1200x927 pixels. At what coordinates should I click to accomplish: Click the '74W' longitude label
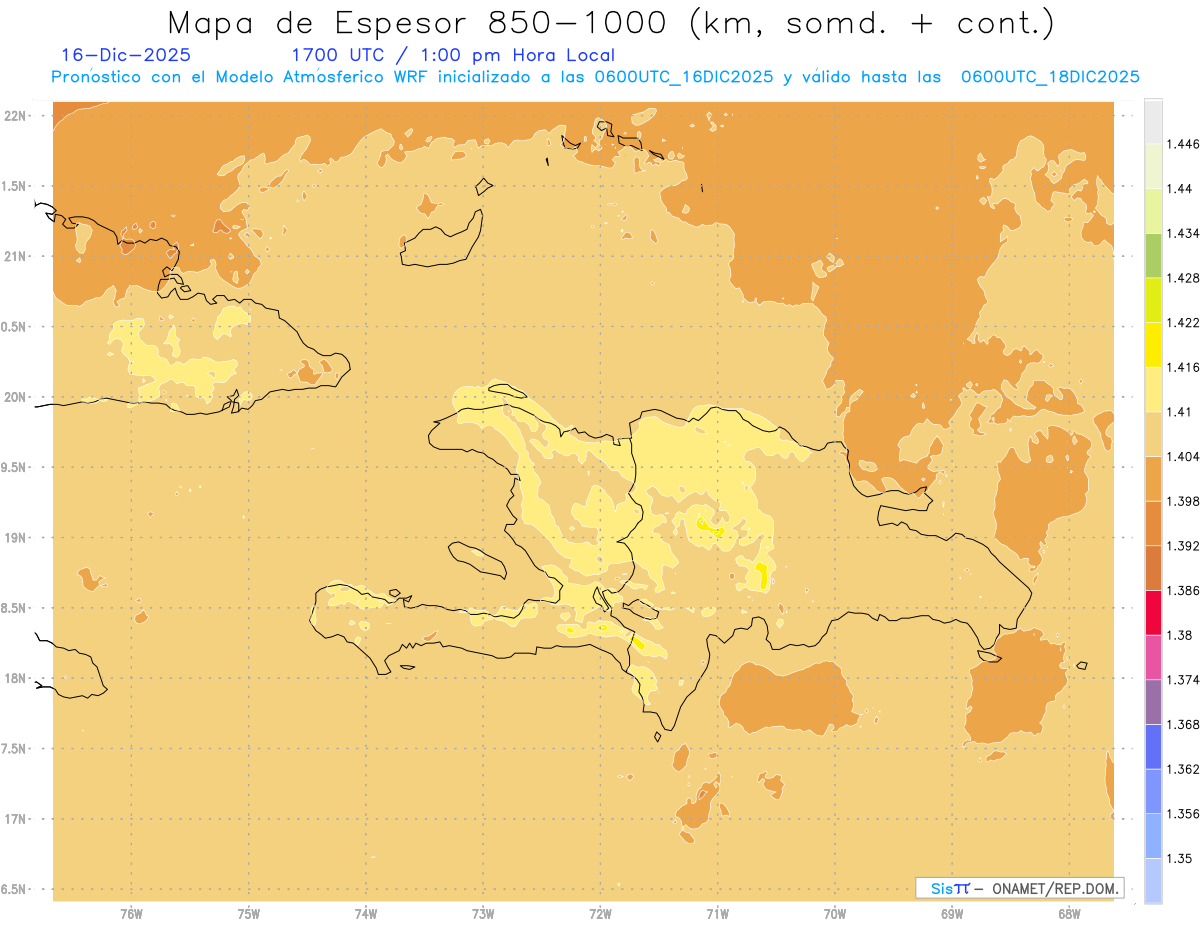click(366, 914)
